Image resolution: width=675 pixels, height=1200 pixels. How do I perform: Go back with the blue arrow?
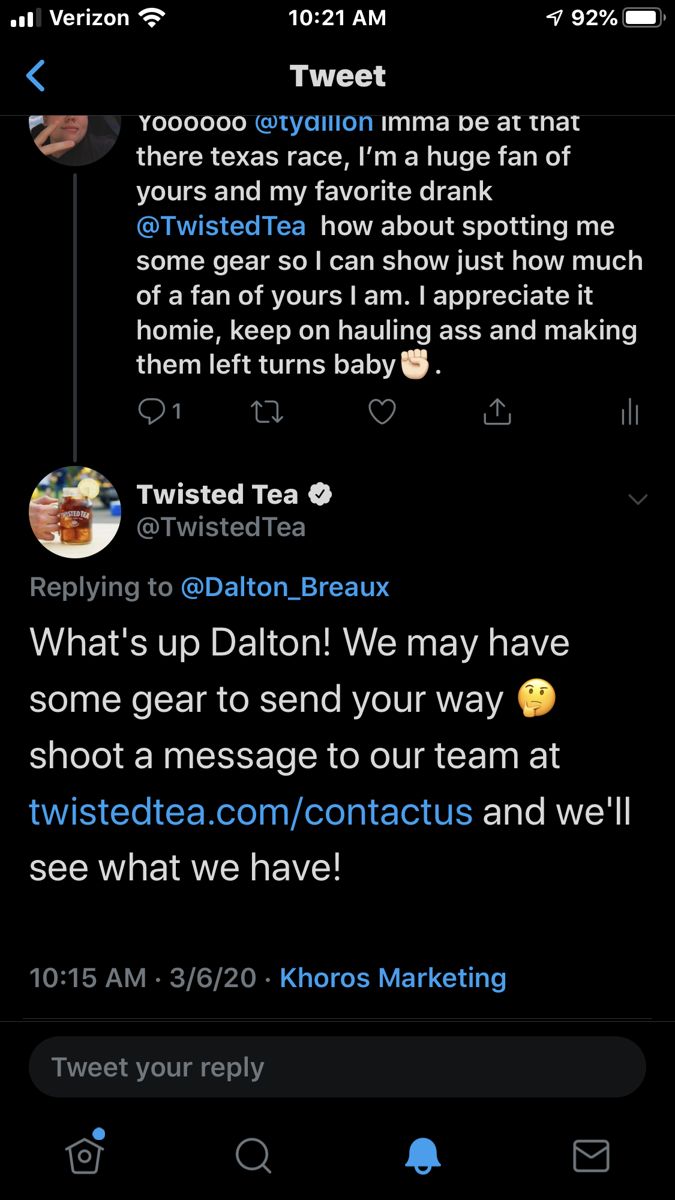click(36, 76)
